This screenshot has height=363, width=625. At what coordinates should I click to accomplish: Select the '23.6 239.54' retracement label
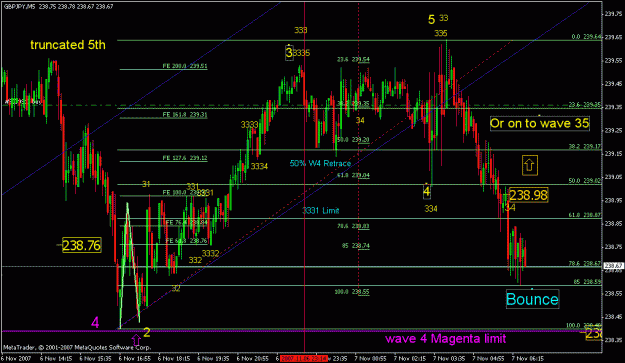353,60
